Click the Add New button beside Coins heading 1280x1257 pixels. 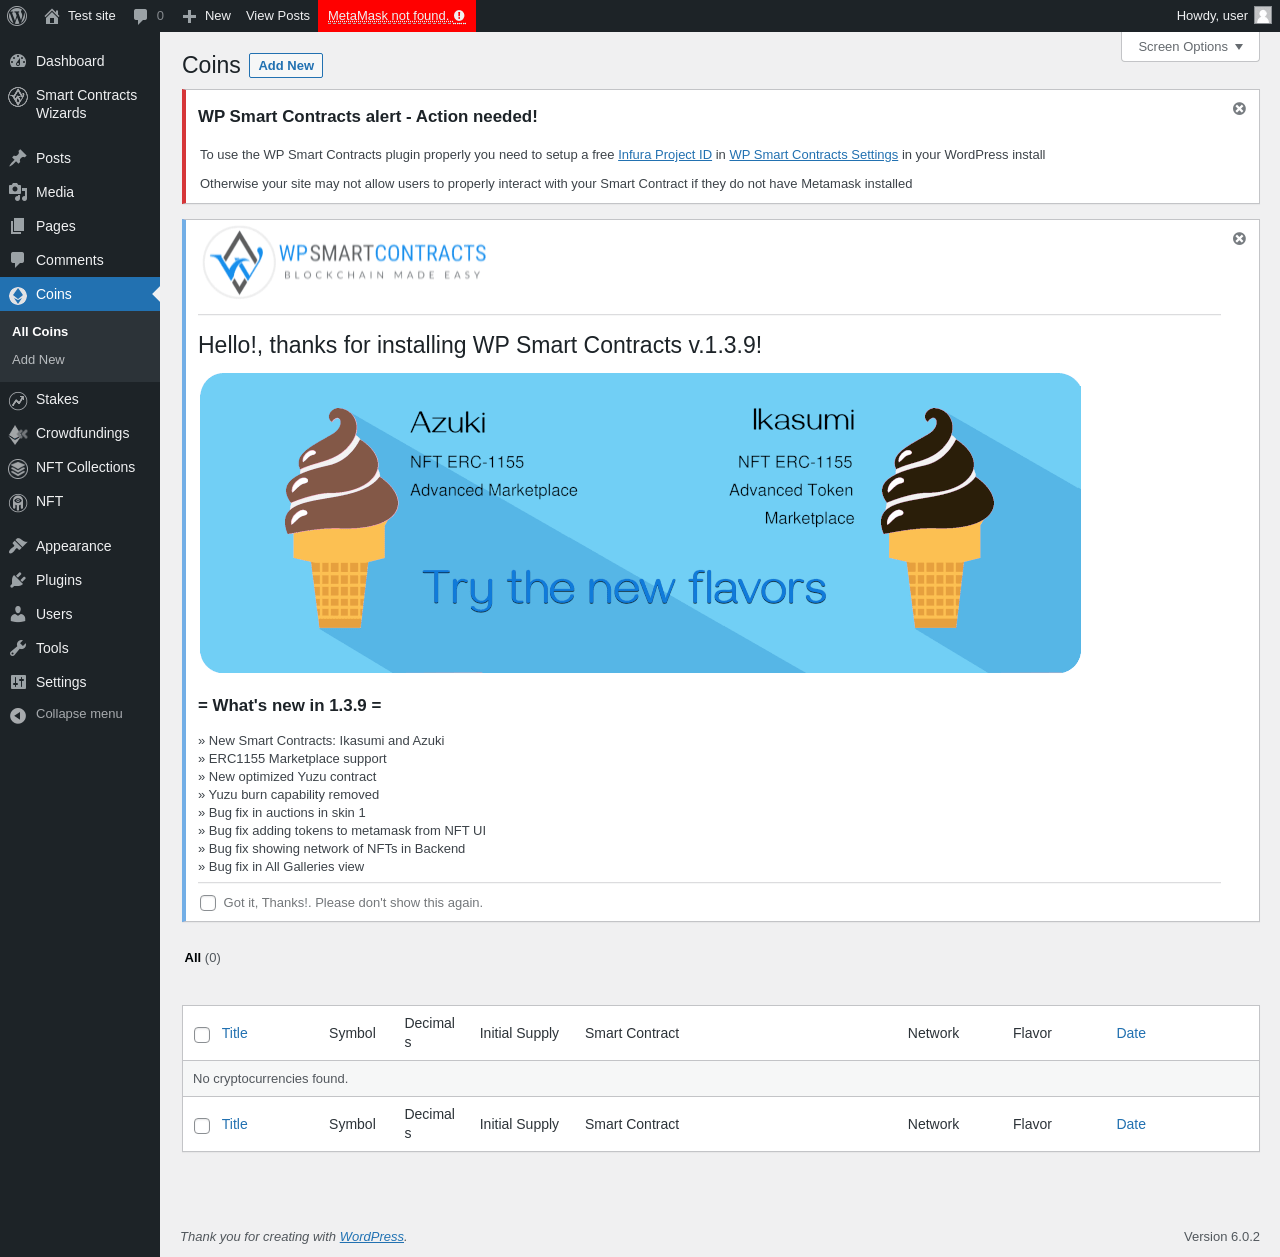pyautogui.click(x=286, y=65)
